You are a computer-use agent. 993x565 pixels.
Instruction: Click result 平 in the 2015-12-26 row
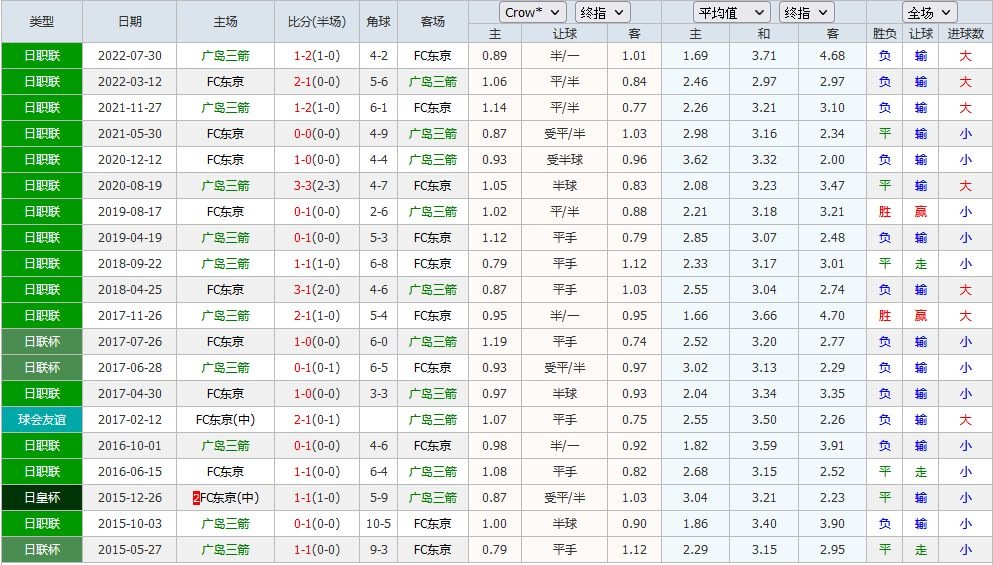pyautogui.click(x=885, y=498)
